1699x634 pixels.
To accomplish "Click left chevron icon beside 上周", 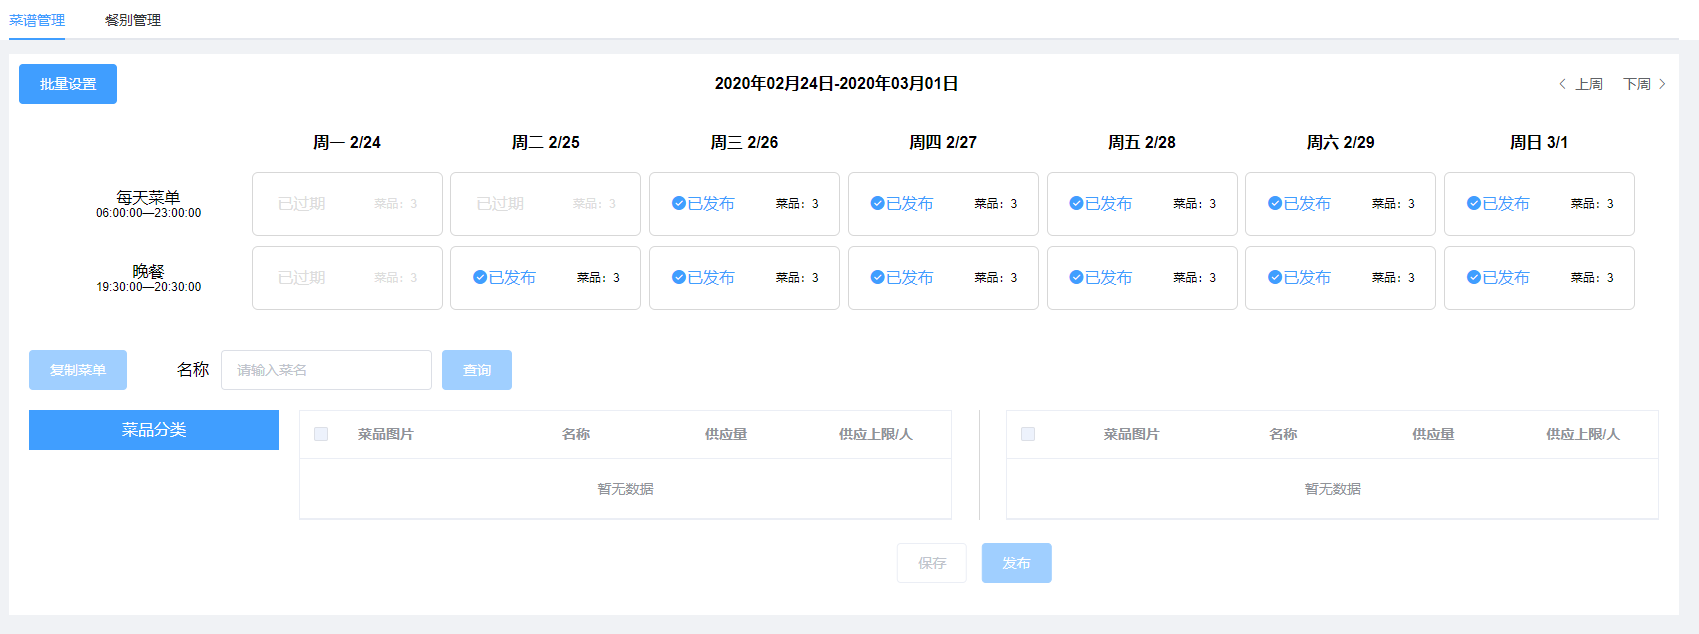I will point(1562,84).
